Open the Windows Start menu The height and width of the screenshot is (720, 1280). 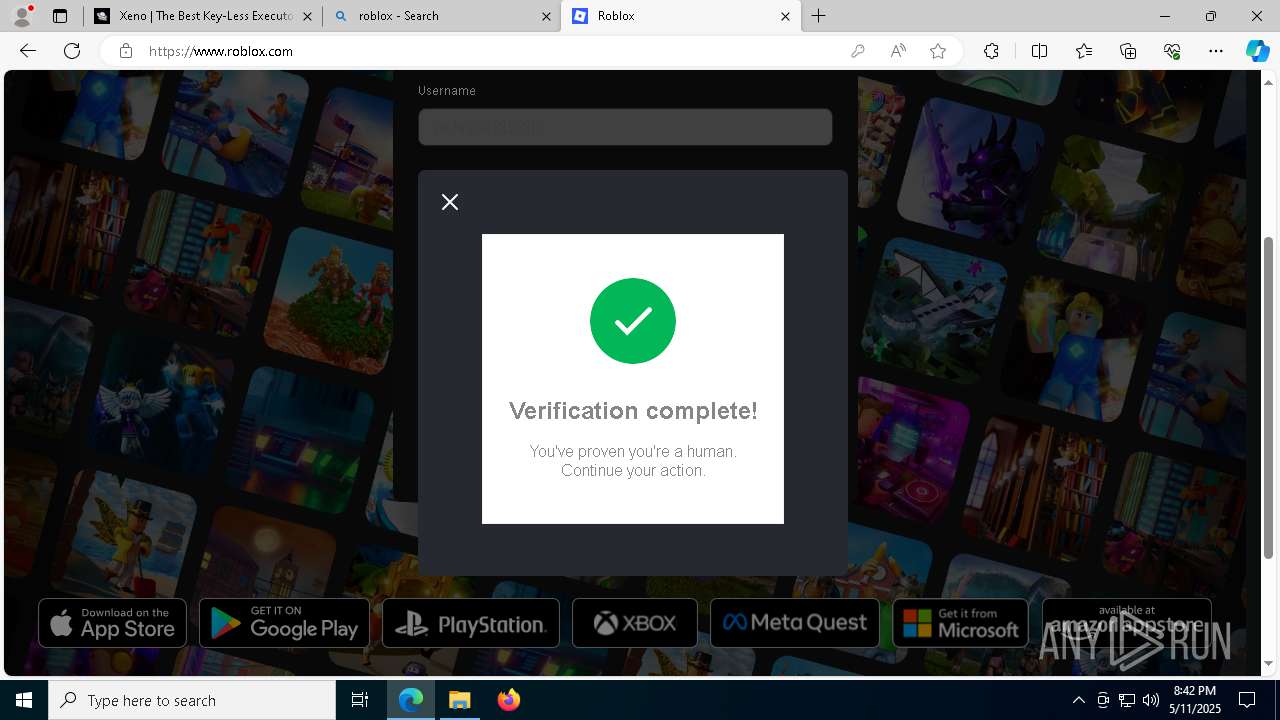pos(24,700)
